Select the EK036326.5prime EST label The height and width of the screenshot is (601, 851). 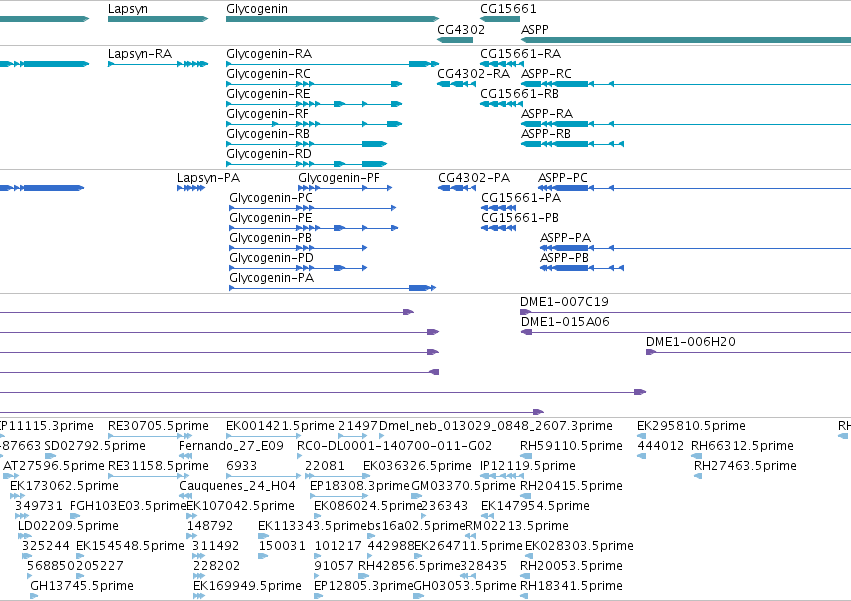click(x=417, y=466)
